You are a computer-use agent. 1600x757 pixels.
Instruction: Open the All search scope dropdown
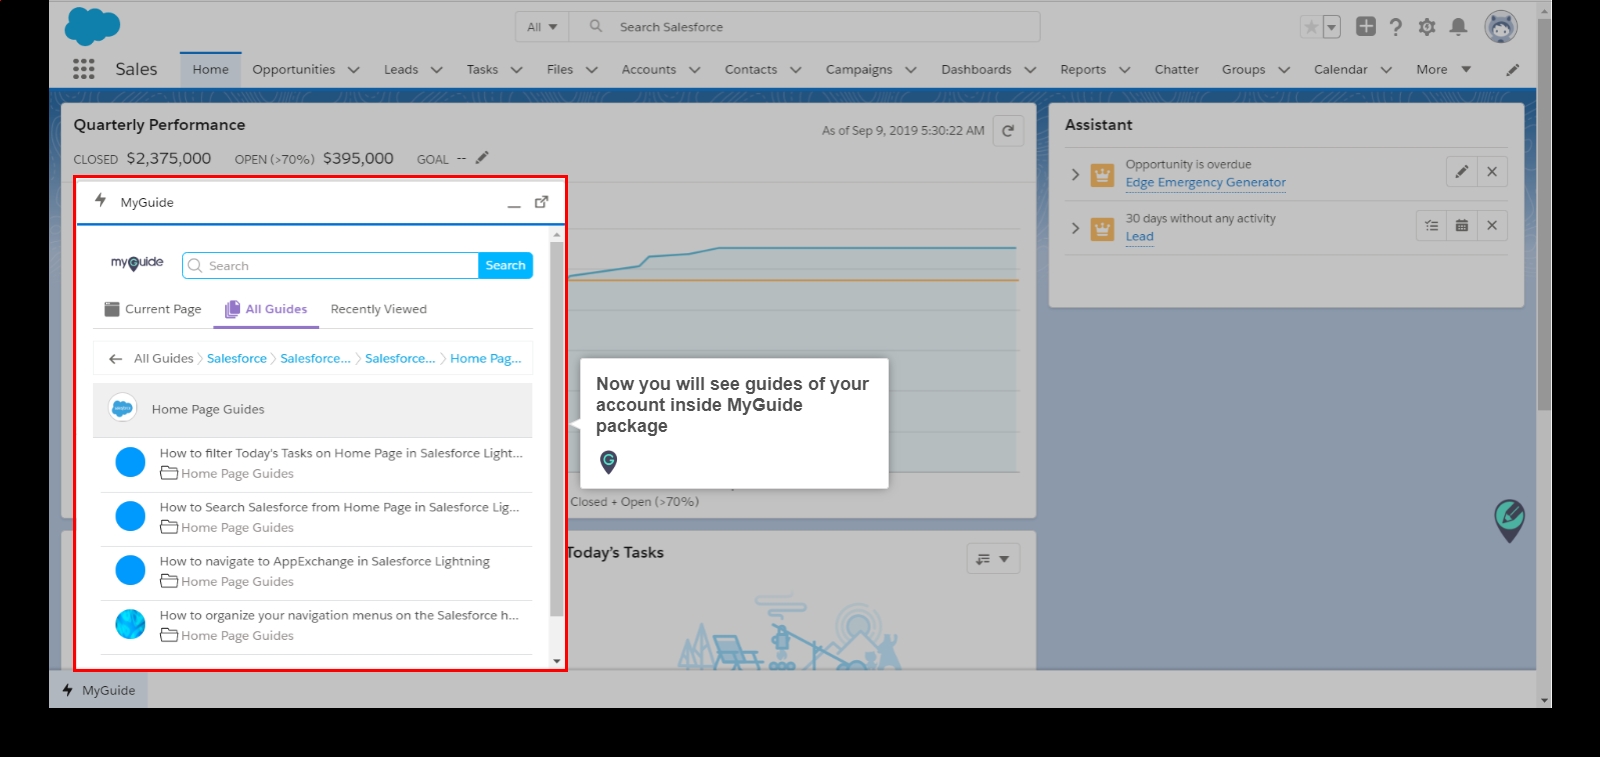(x=542, y=27)
